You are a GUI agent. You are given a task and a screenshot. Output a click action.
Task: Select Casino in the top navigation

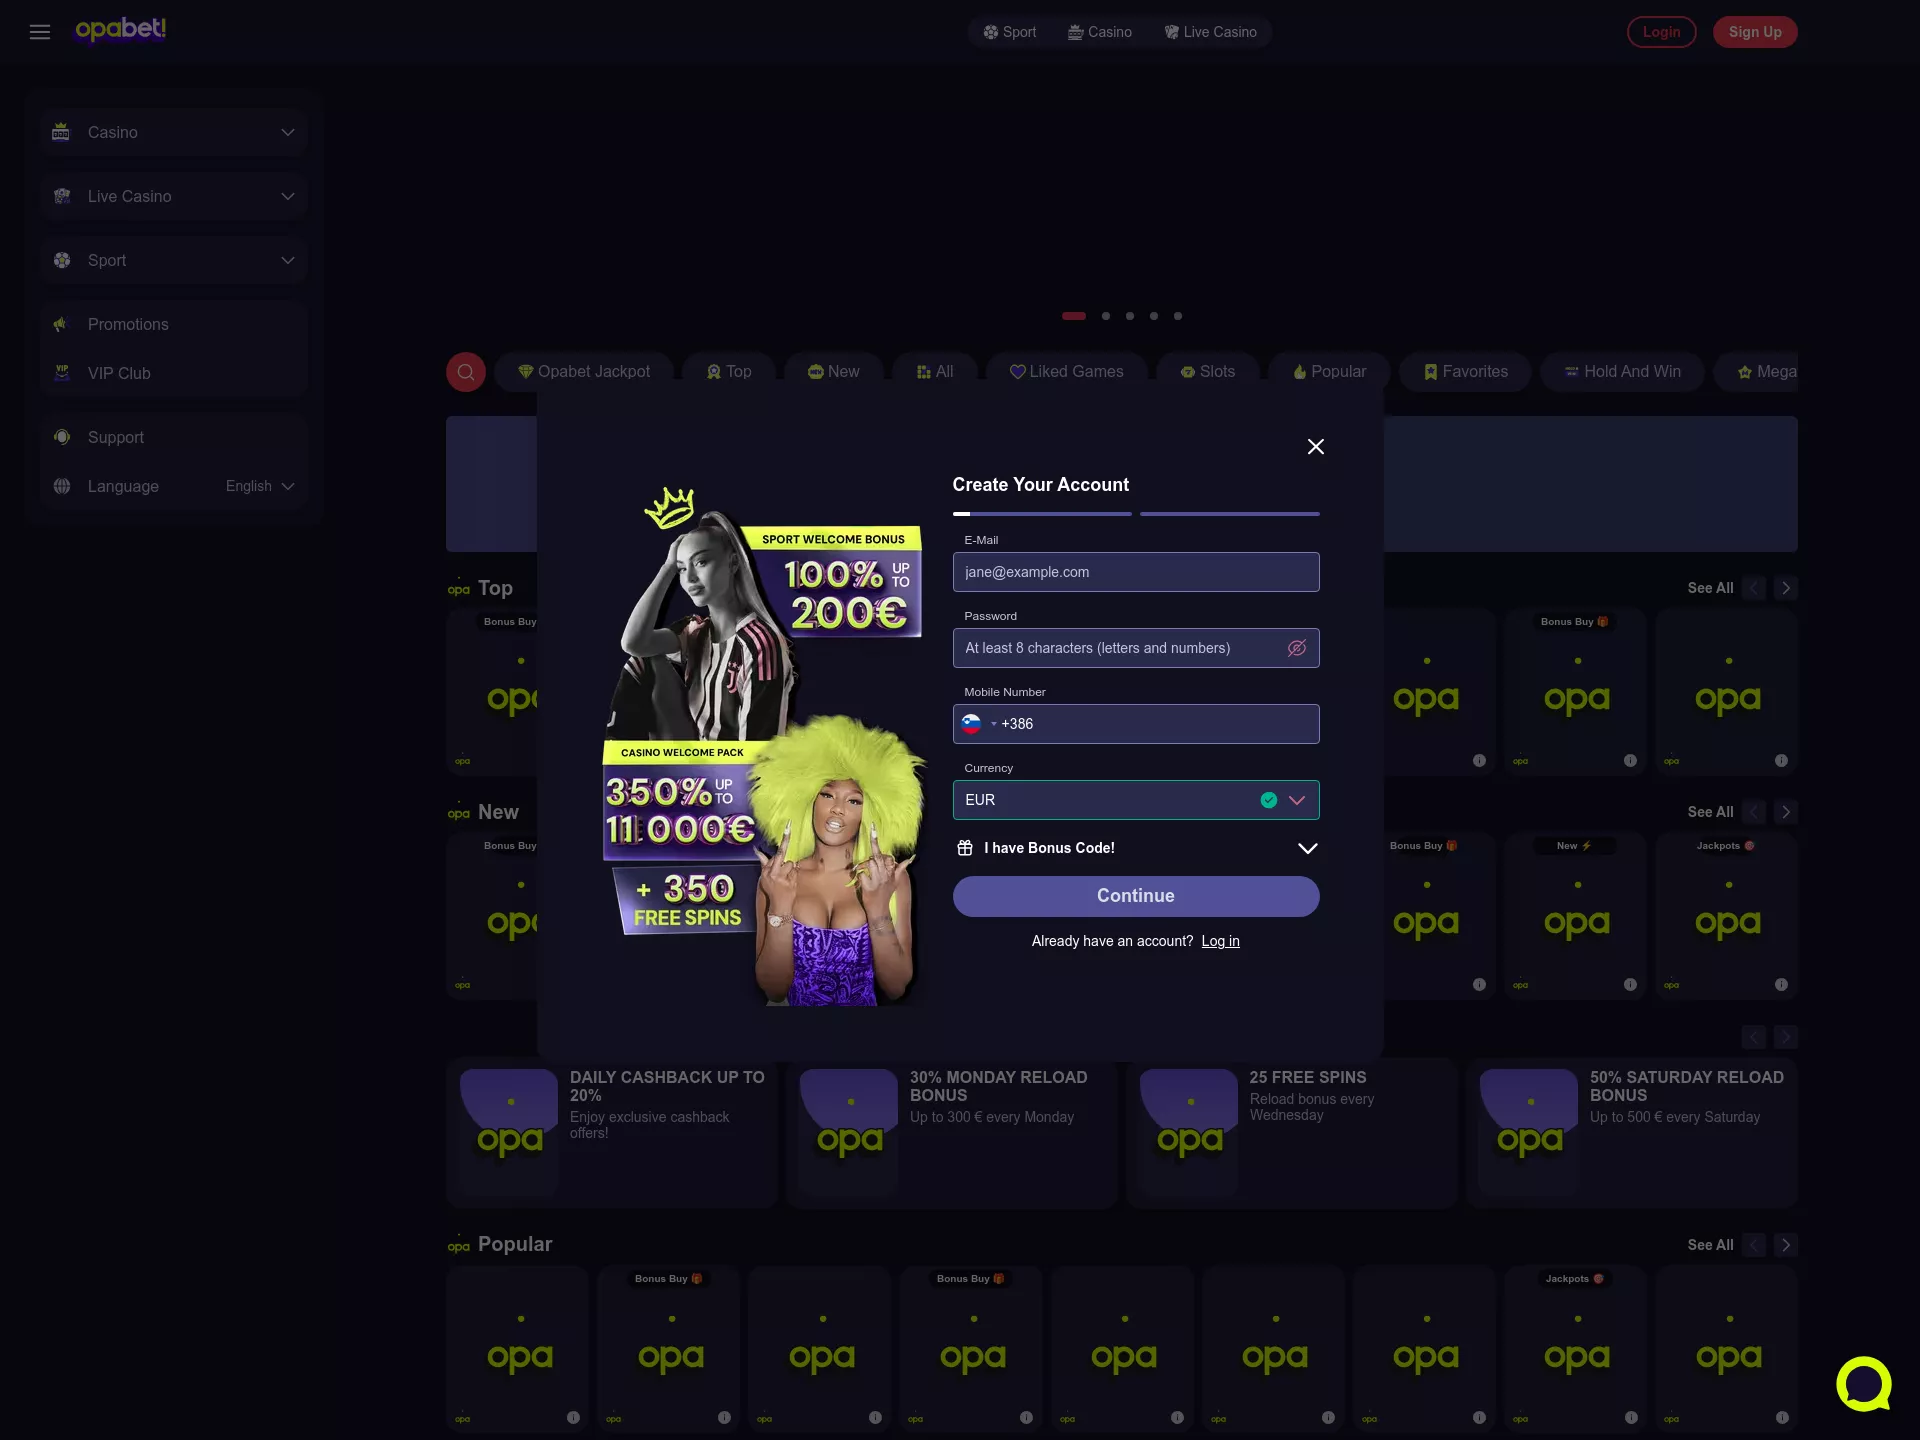(x=1100, y=32)
